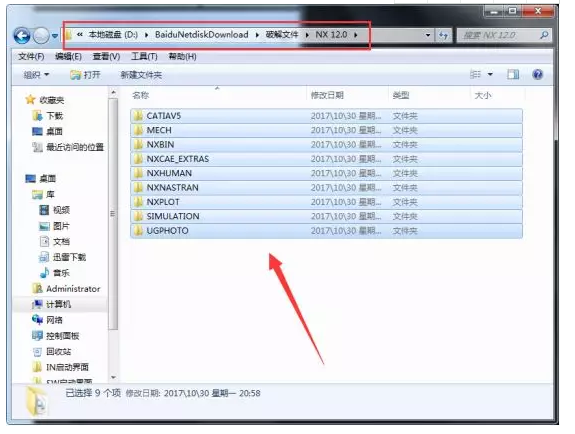Click CATIAV5 modified date 2017\10\30 cell
Viewport: 575px width, 434px height.
[x=346, y=116]
